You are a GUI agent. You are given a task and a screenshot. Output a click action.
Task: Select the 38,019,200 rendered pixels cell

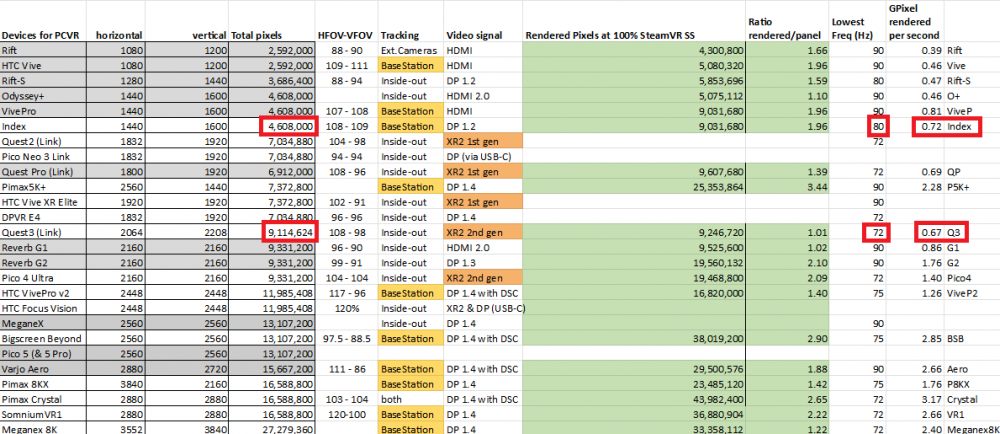tap(702, 338)
